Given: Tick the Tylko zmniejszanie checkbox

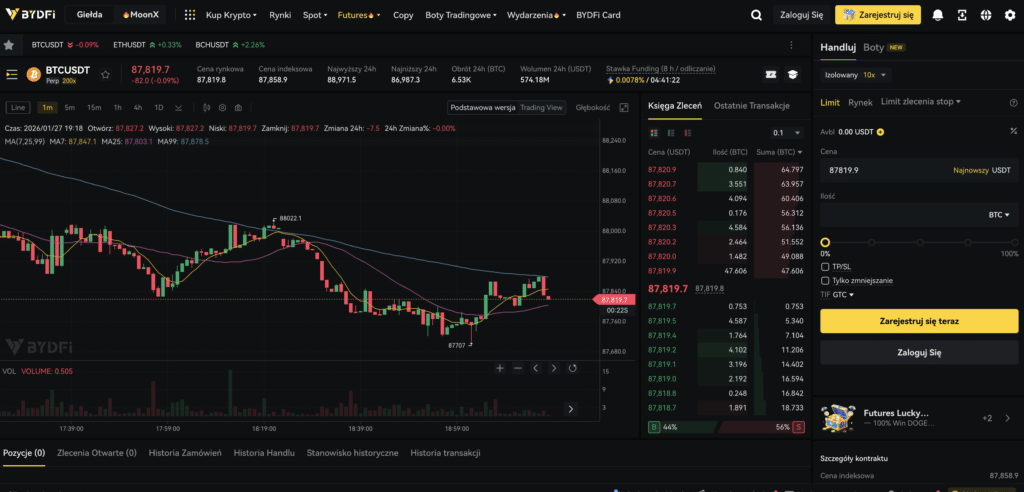Looking at the screenshot, I should tap(825, 281).
